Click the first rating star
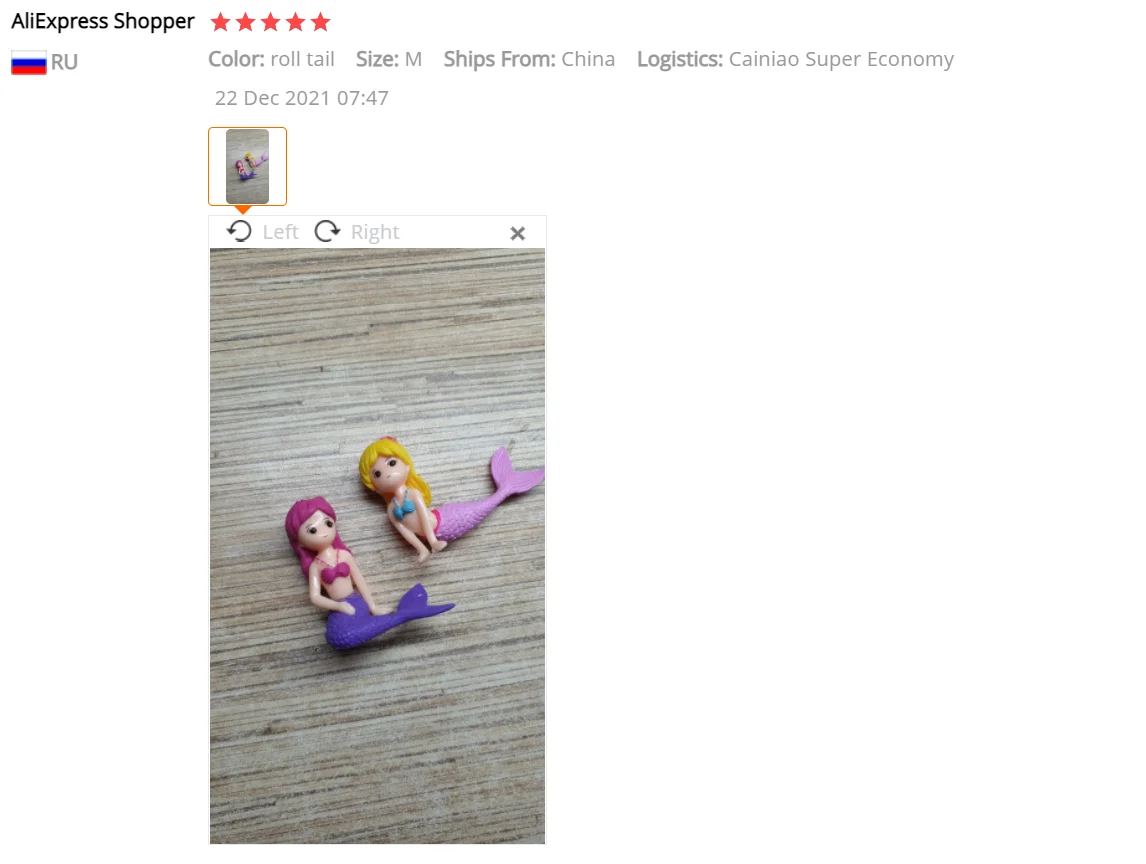Image resolution: width=1146 pixels, height=864 pixels. 220,22
